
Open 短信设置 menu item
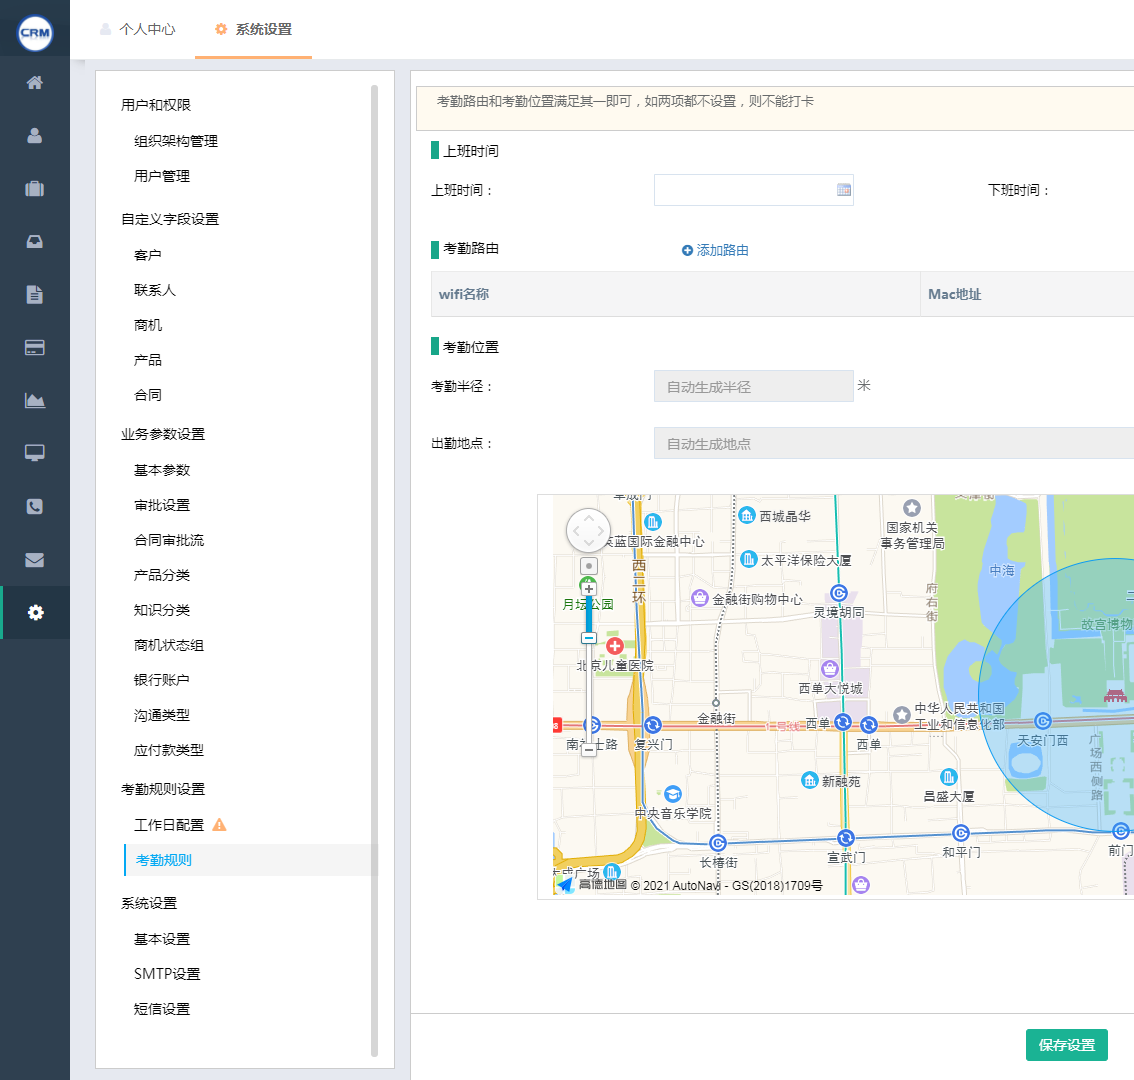pos(162,1008)
